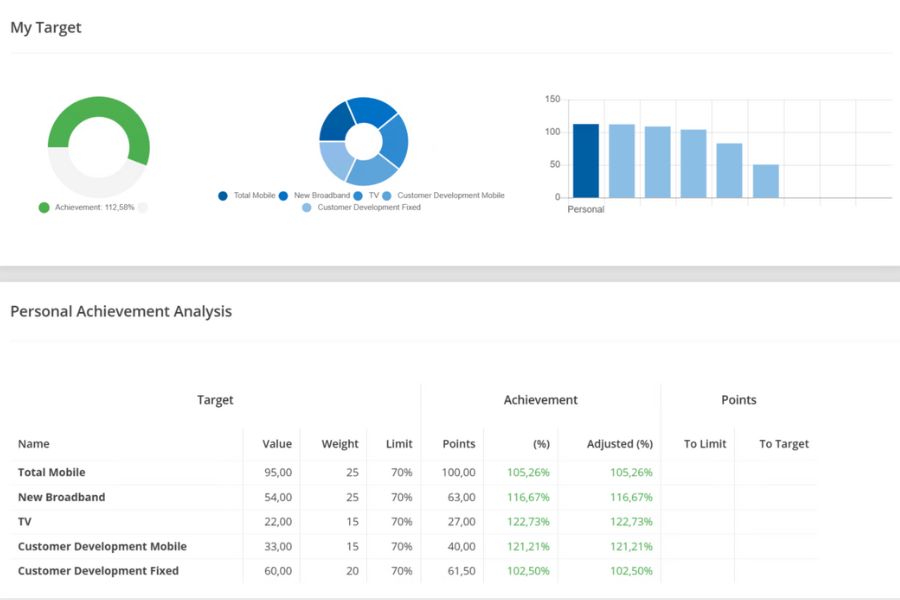Select the Total Mobile row
Screen dimensions: 900x600
pos(413,473)
